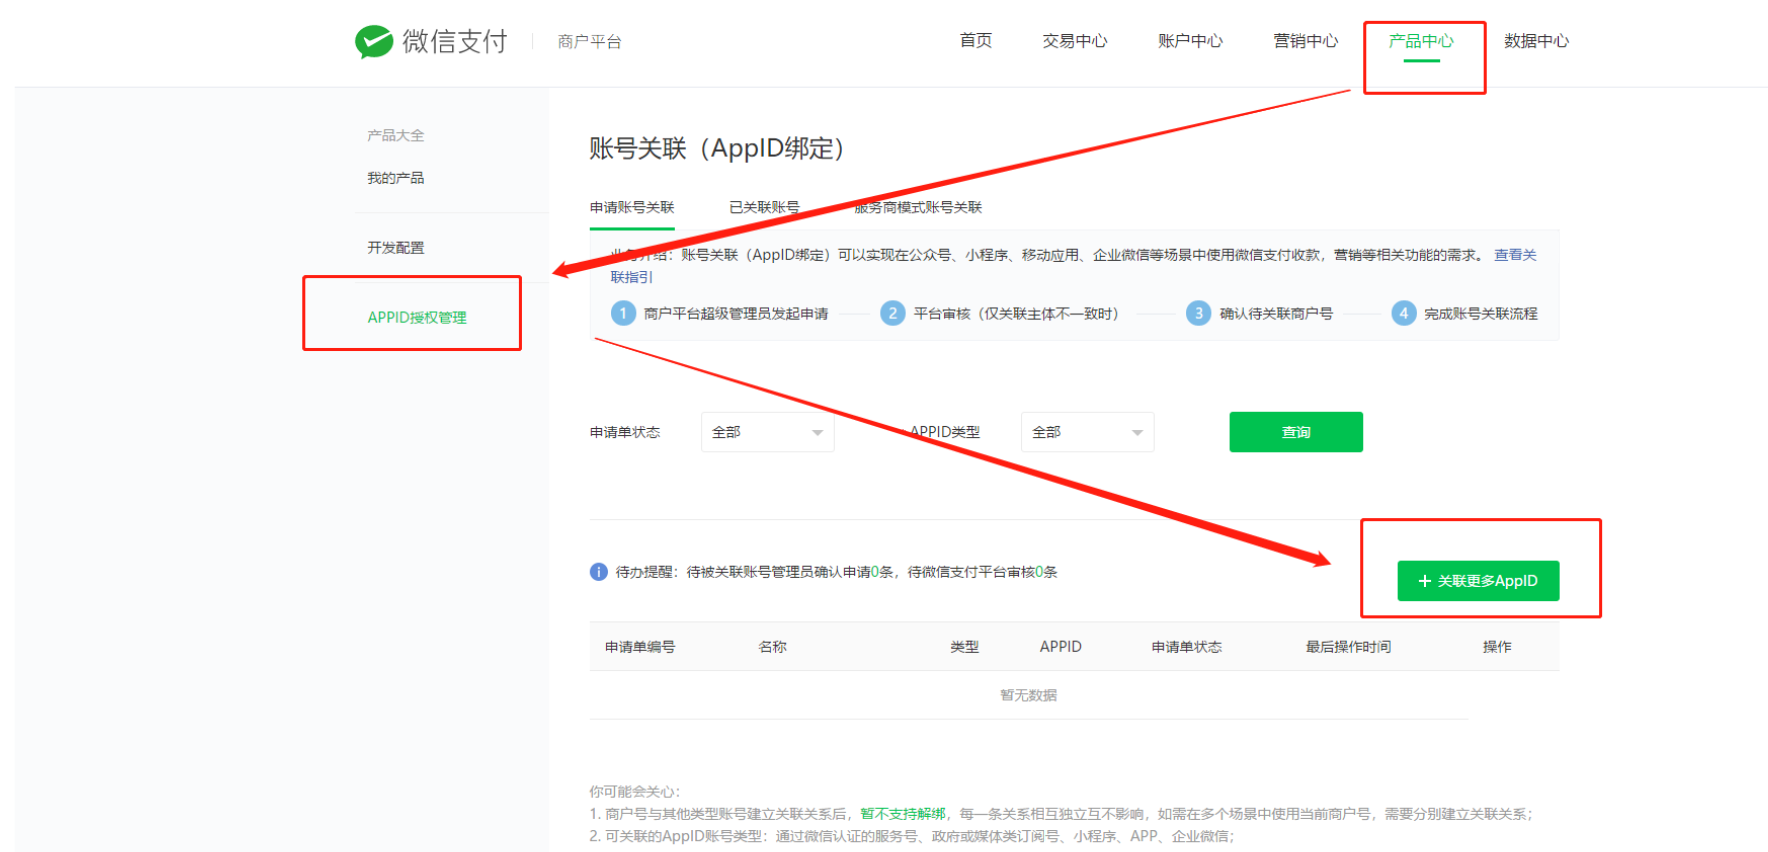This screenshot has width=1768, height=852.
Task: Switch to the 服务商模式账号关联 tab
Action: coord(918,207)
